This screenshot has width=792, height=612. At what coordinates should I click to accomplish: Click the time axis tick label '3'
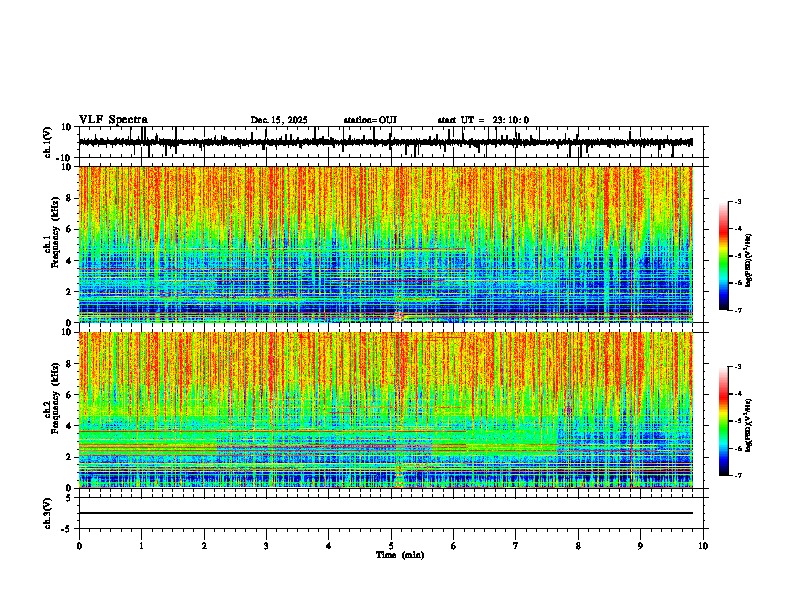click(x=266, y=546)
